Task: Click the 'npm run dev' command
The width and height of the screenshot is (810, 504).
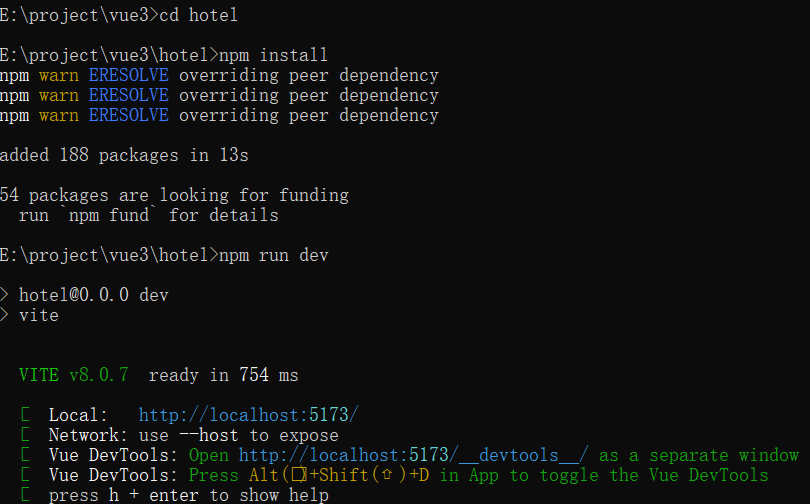Action: pos(273,255)
